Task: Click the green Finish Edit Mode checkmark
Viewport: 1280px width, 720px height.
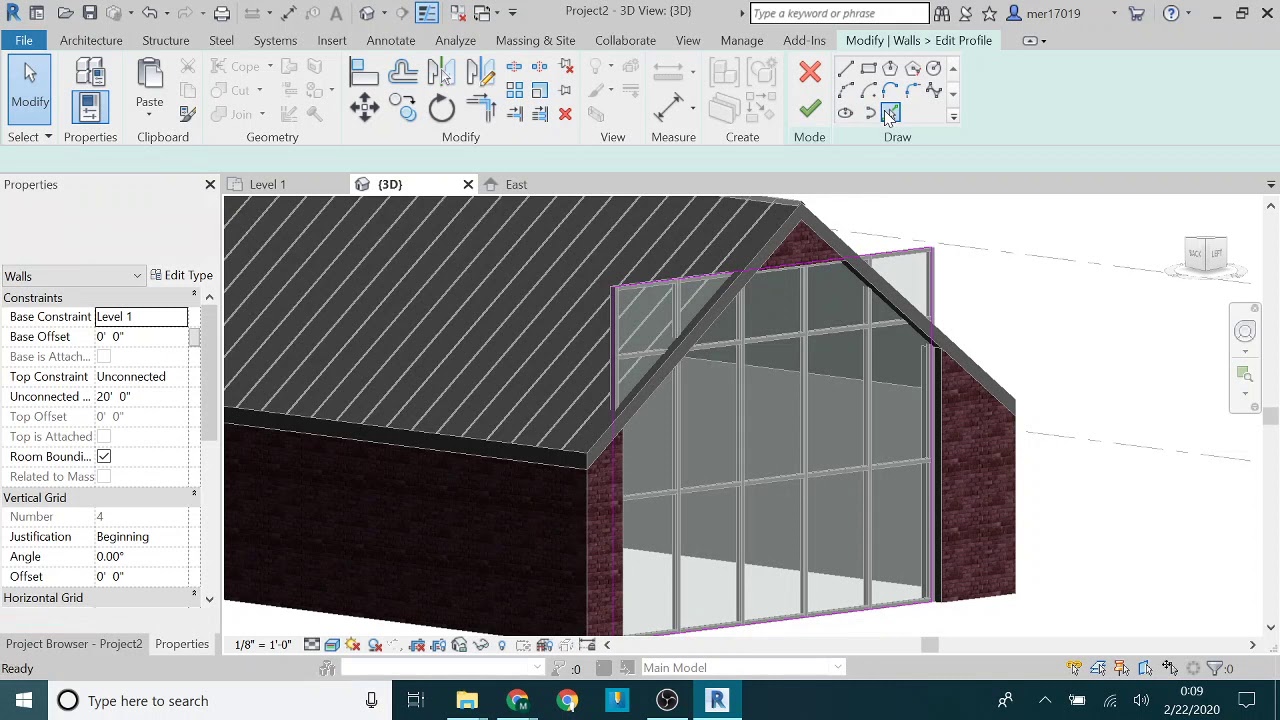Action: tap(810, 108)
